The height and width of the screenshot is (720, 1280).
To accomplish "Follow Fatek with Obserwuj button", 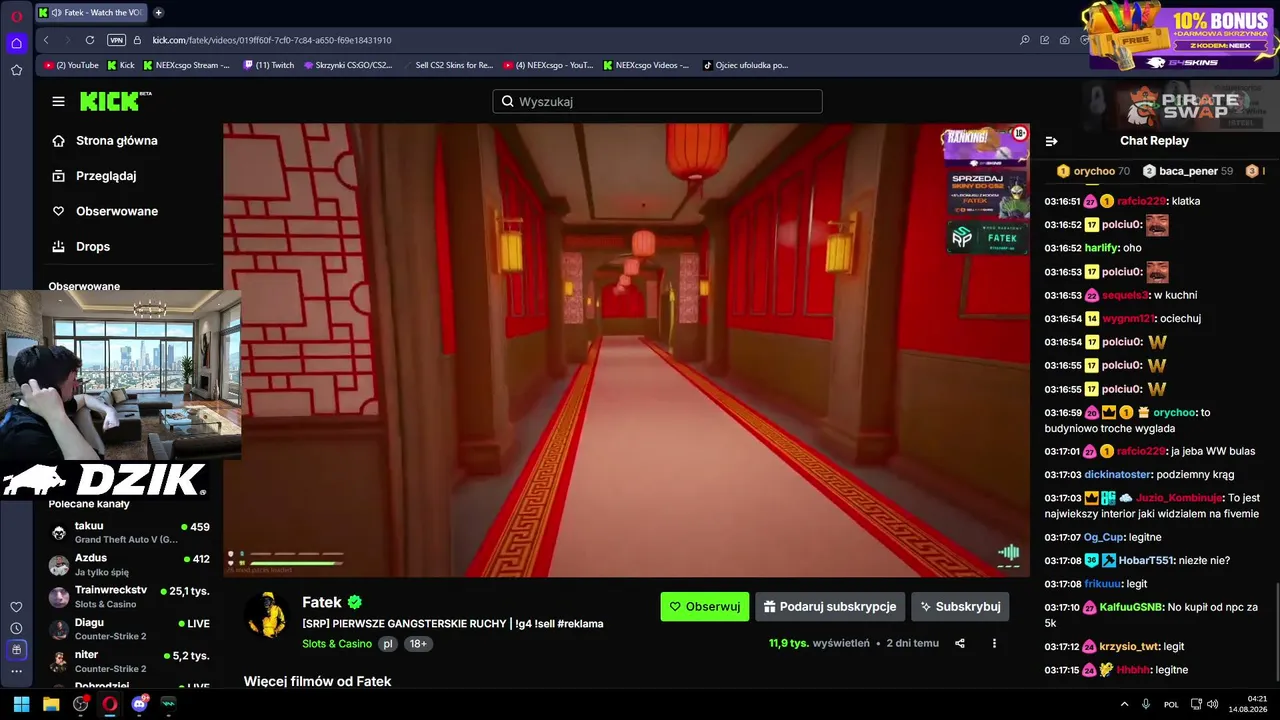I will [705, 606].
